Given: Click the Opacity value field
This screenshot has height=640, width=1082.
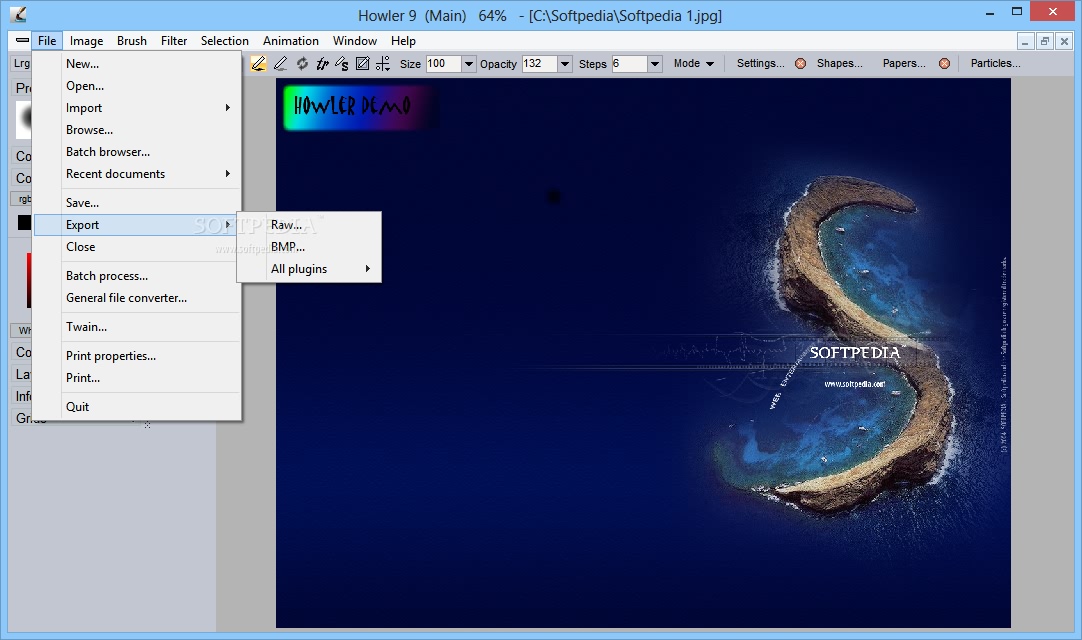Looking at the screenshot, I should 540,64.
